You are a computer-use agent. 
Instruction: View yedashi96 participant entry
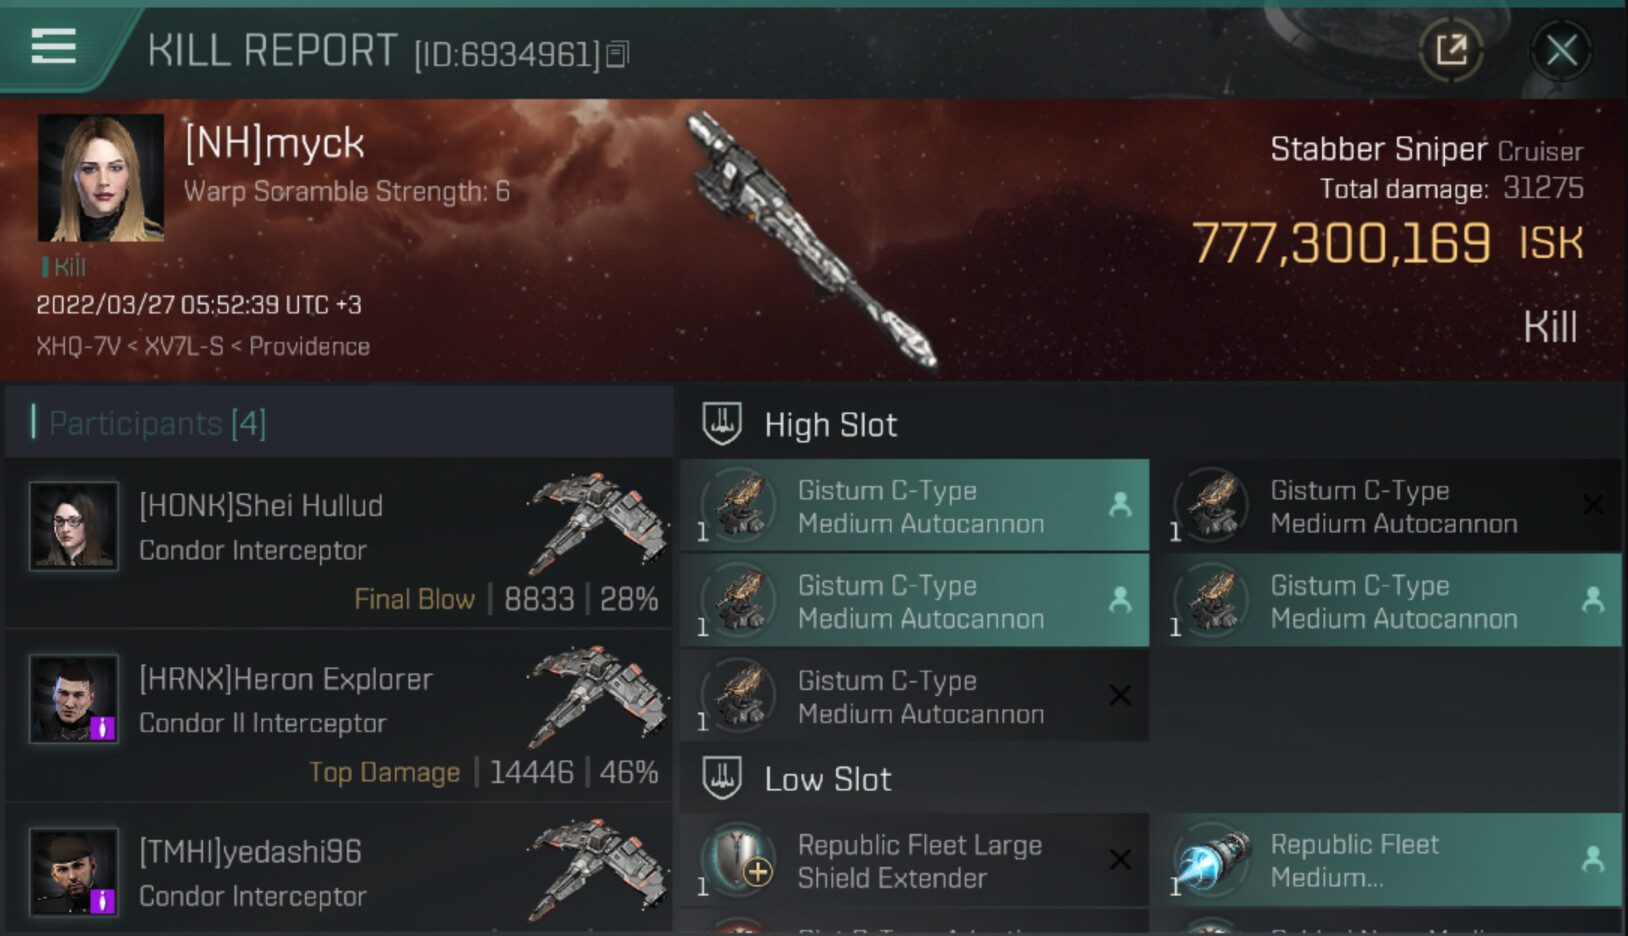pos(338,873)
